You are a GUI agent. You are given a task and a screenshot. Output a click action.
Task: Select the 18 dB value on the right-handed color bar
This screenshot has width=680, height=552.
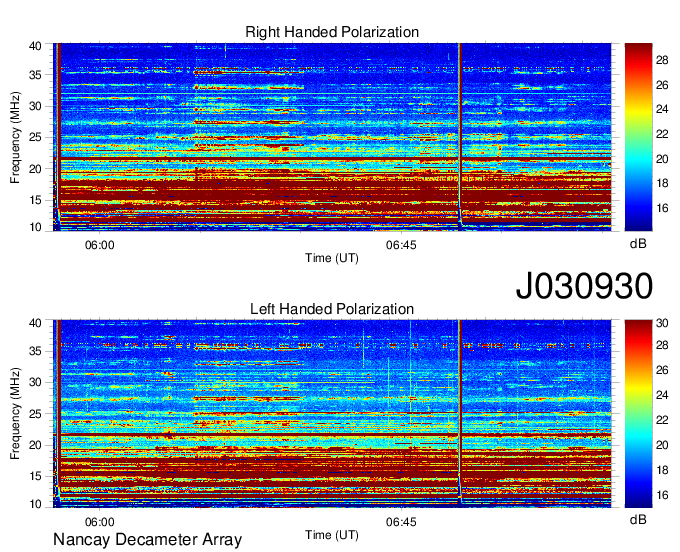point(662,183)
